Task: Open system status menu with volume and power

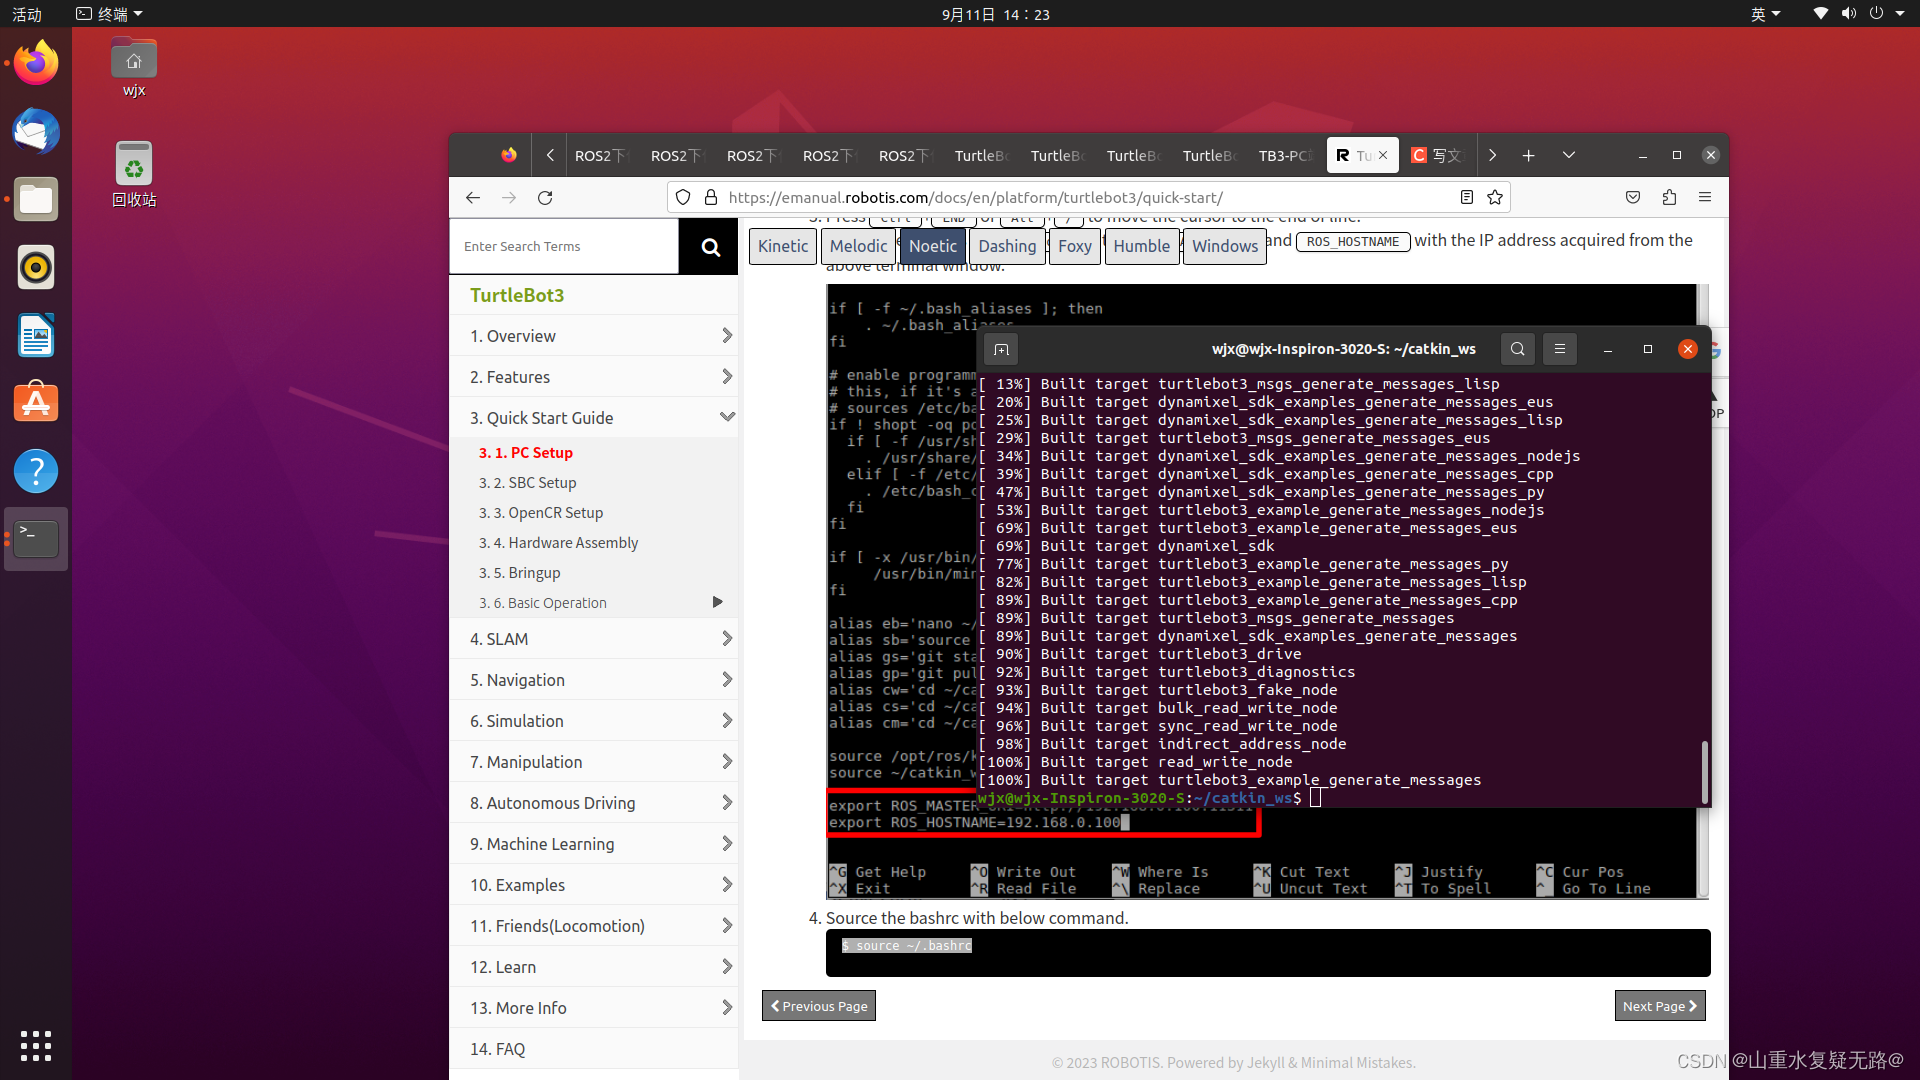Action: [1858, 14]
